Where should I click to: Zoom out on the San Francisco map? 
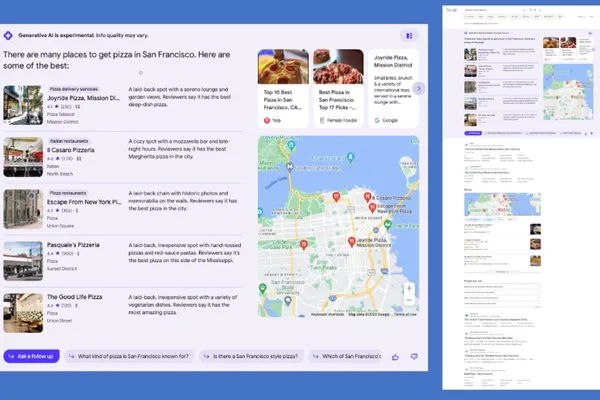[409, 300]
